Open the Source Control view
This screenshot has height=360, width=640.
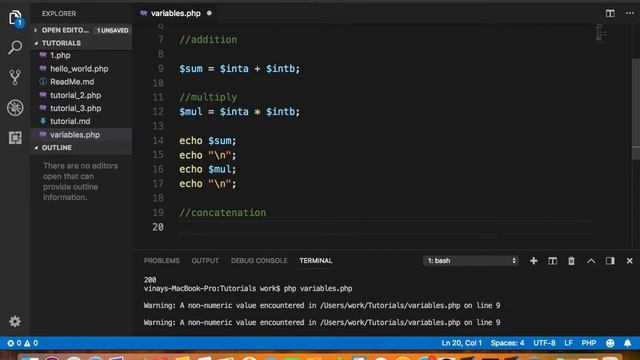tap(15, 77)
